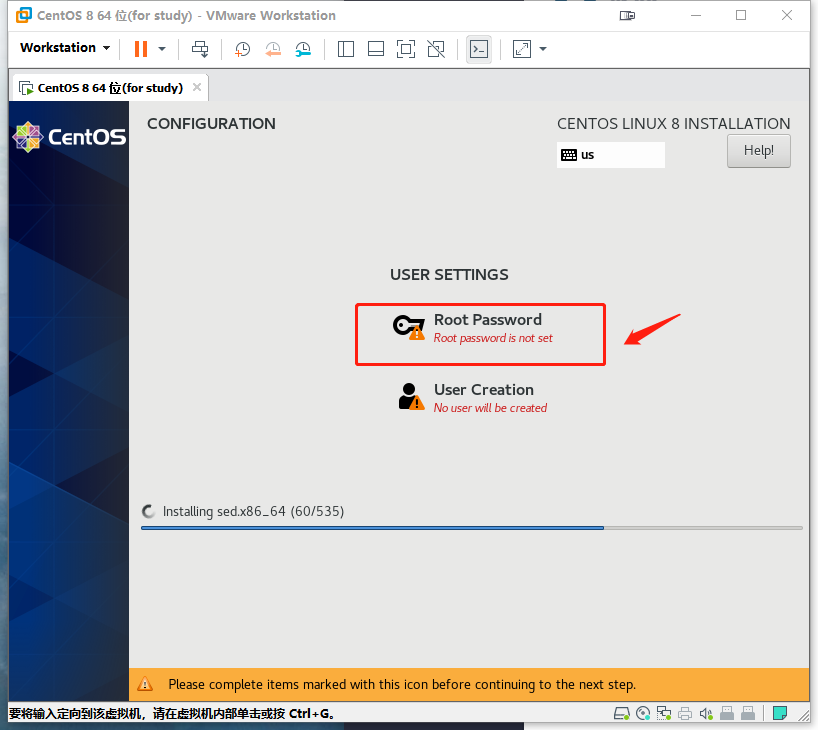Screen dimensions: 818x730
Task: Click the CONFIGURATION heading
Action: coord(211,124)
